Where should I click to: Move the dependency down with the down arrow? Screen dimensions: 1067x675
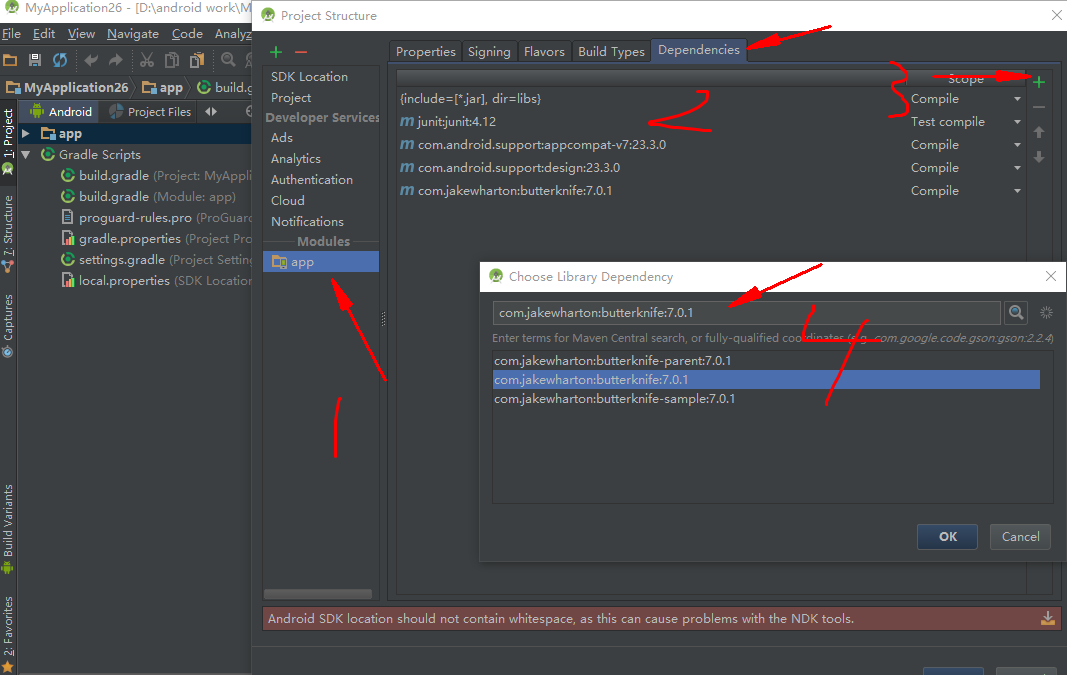[x=1038, y=157]
